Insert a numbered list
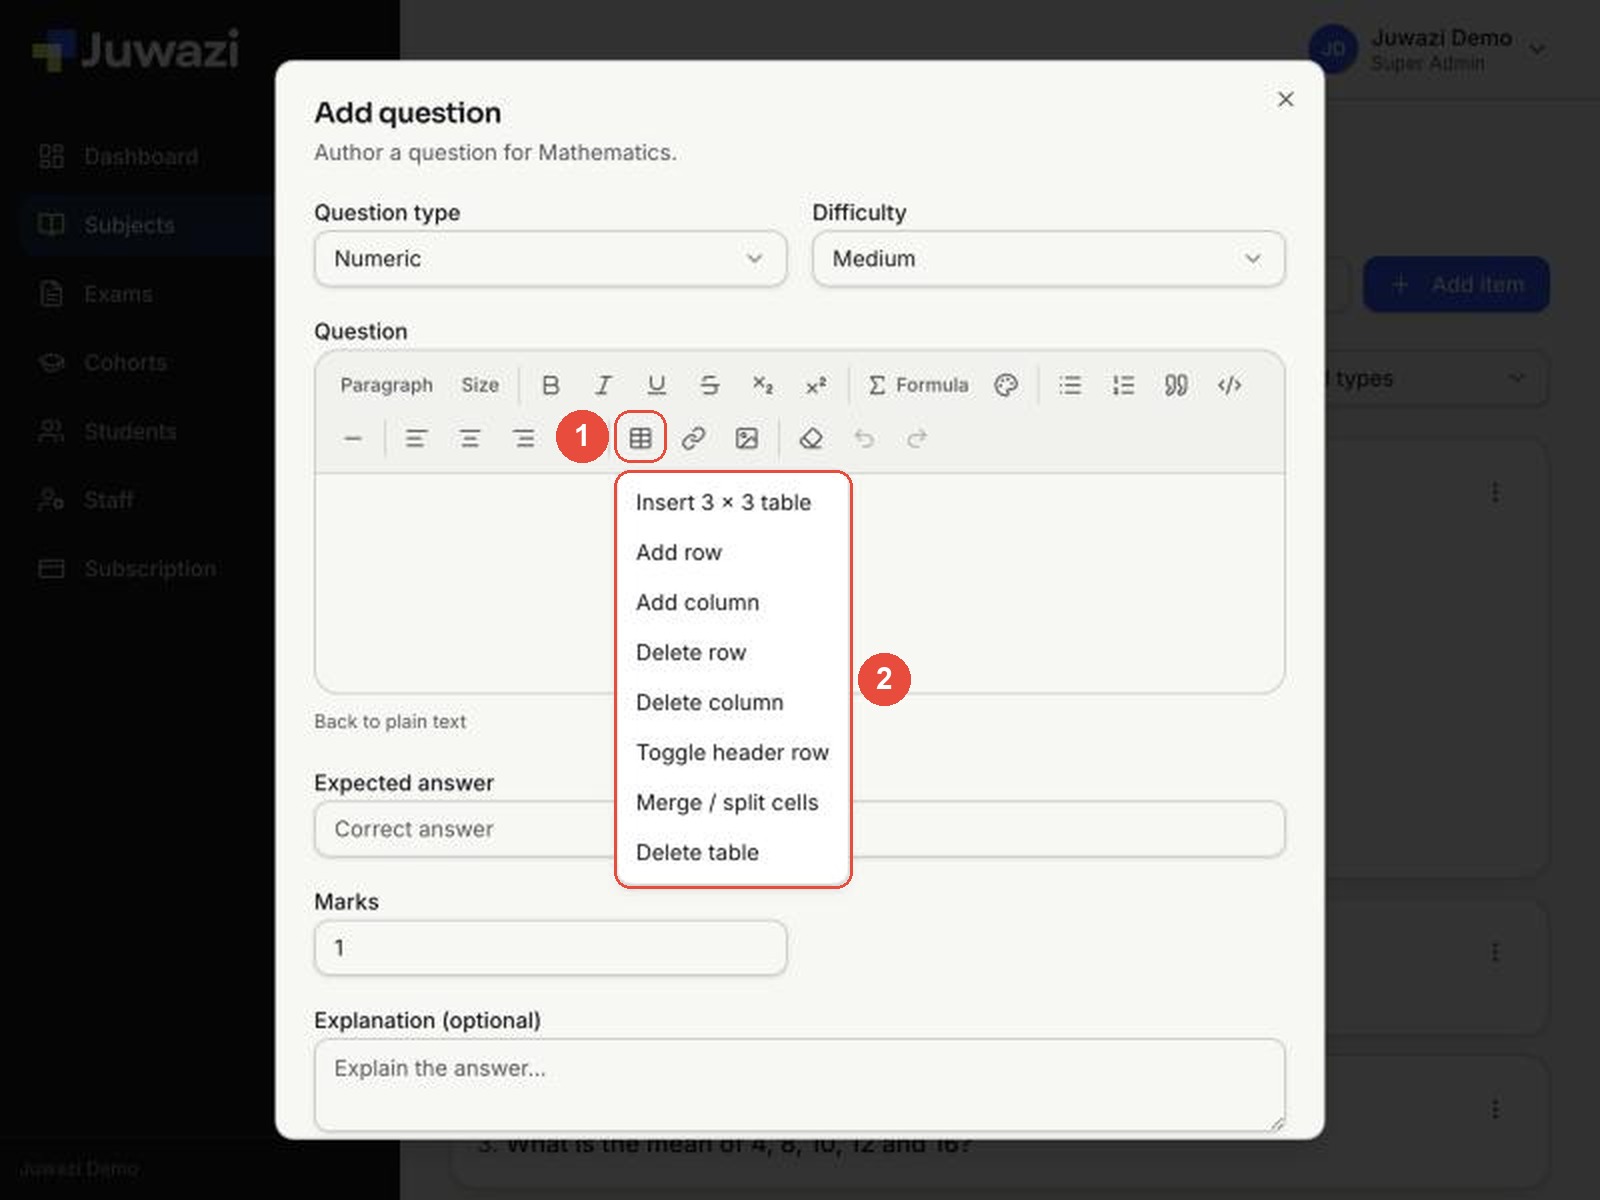 coord(1123,385)
